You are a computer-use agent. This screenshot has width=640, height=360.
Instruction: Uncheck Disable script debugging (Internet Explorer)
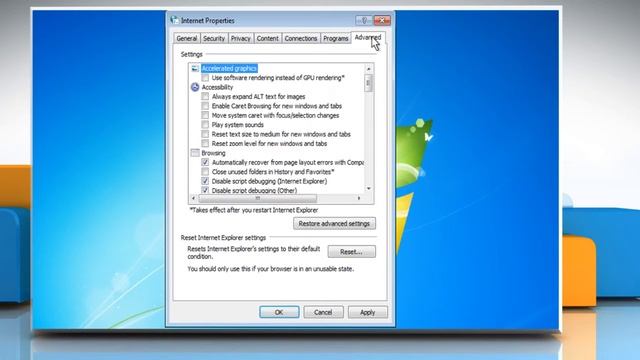[x=205, y=181]
